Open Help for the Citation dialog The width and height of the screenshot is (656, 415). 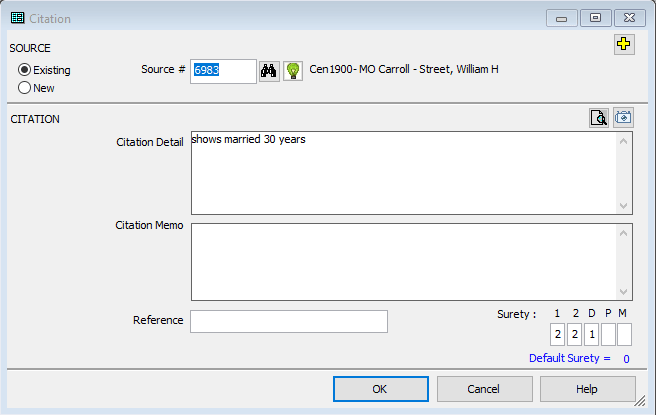587,388
